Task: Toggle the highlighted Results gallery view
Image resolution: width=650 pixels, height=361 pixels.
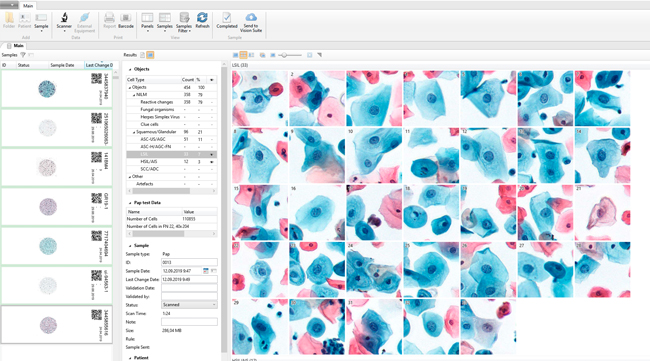Action: [x=150, y=55]
